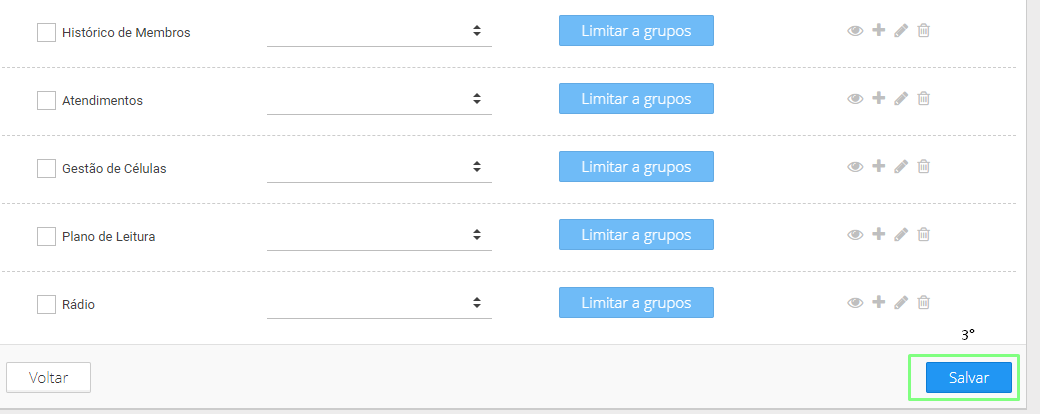Enable the Rádio checkbox
The width and height of the screenshot is (1040, 414).
click(46, 305)
